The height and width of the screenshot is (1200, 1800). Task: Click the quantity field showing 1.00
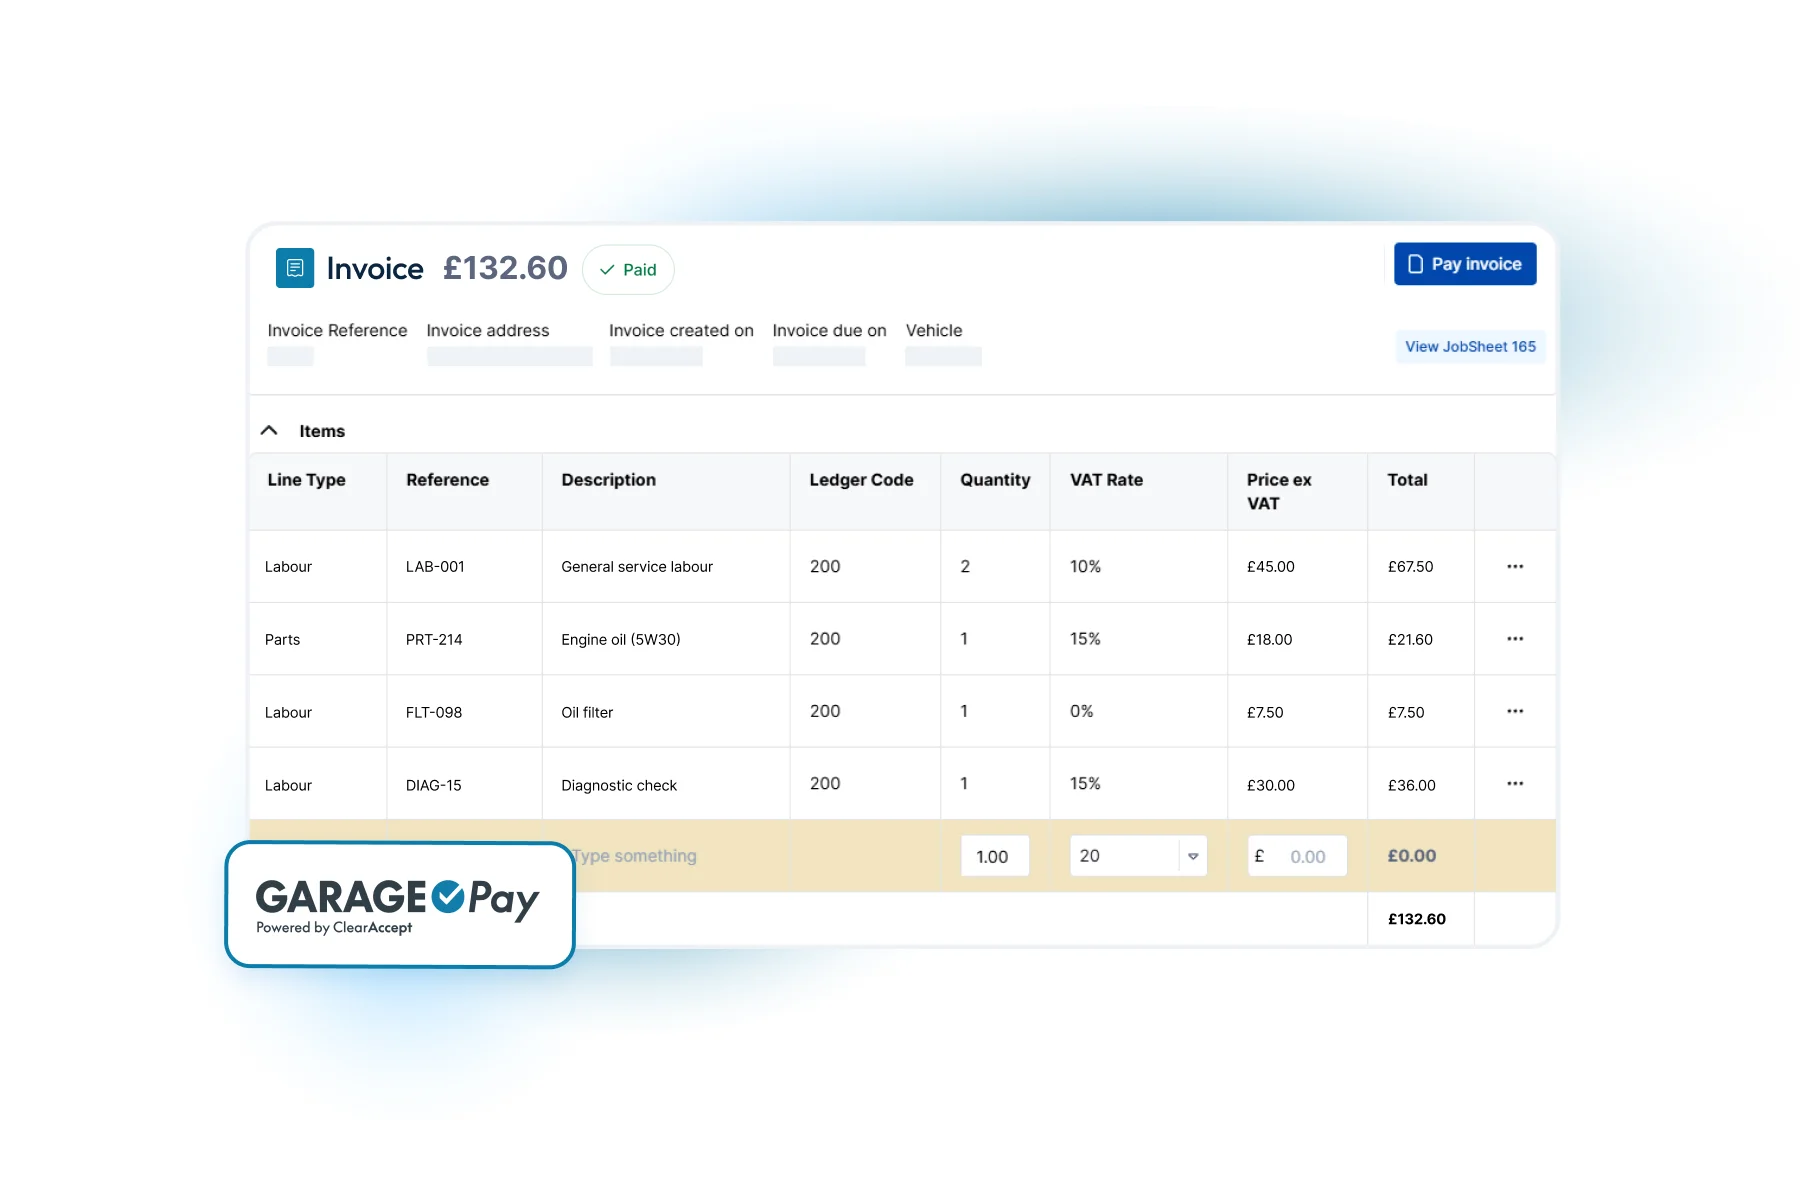pos(995,856)
